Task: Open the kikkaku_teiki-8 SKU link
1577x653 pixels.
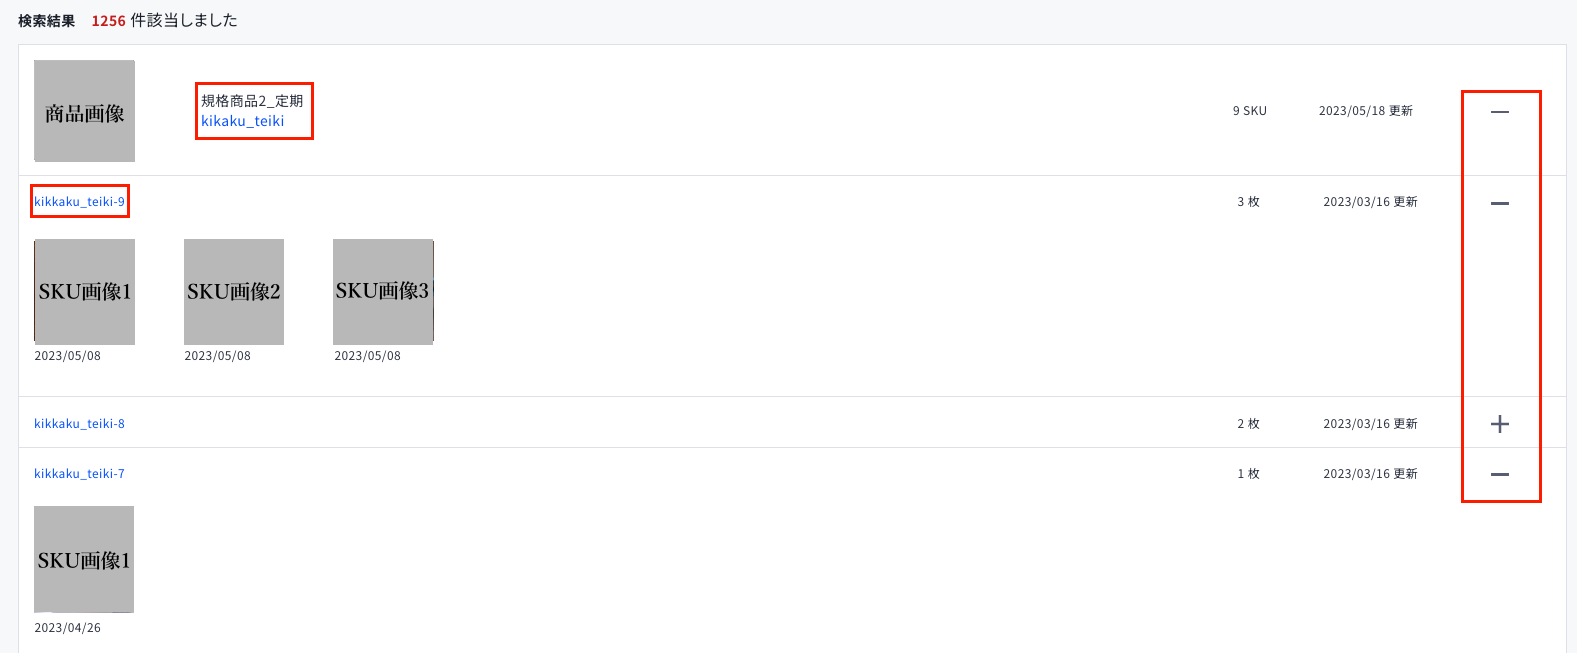Action: [80, 424]
